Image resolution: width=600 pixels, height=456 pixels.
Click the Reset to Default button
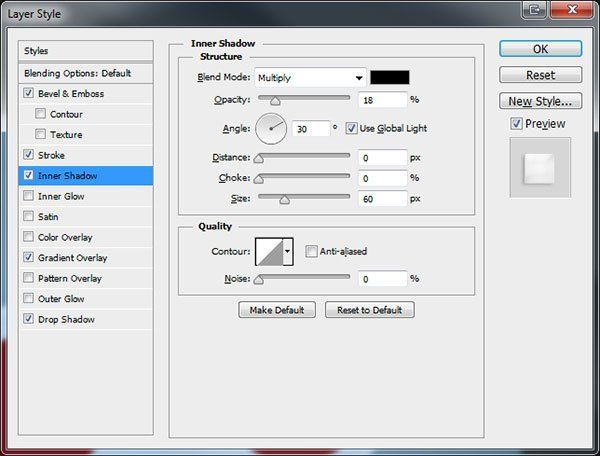pyautogui.click(x=369, y=310)
